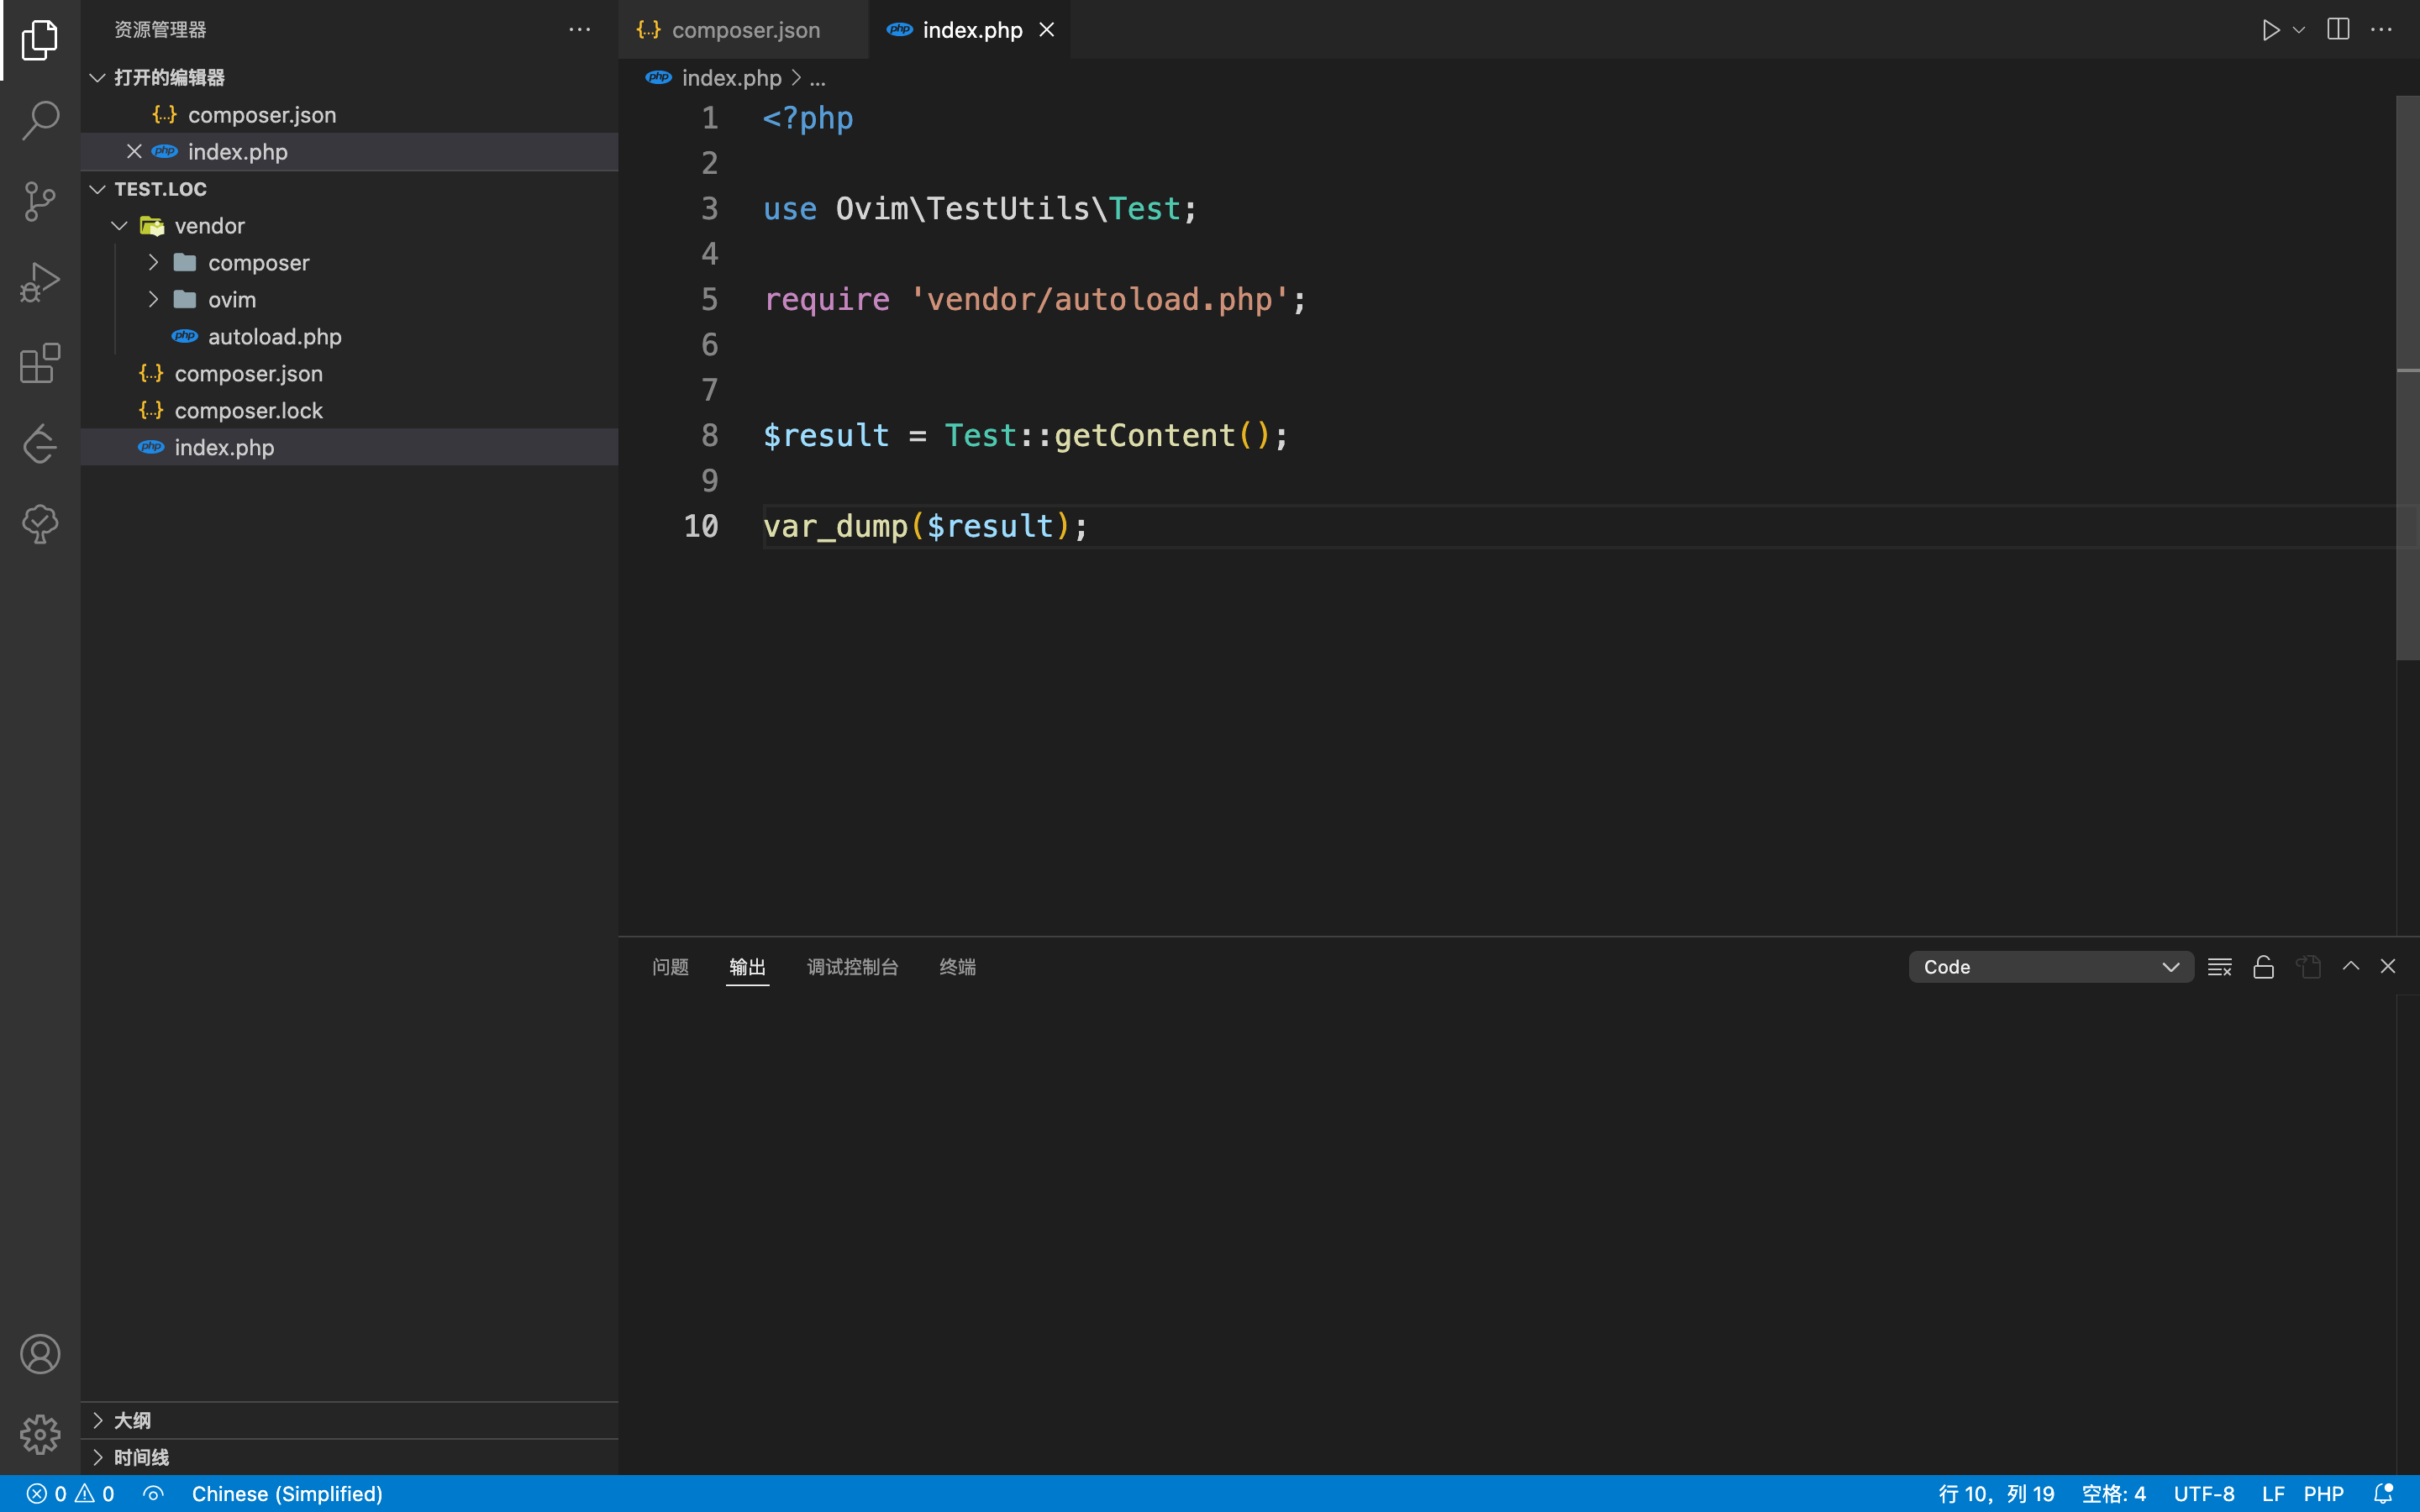Clear the output panel

[x=2219, y=967]
